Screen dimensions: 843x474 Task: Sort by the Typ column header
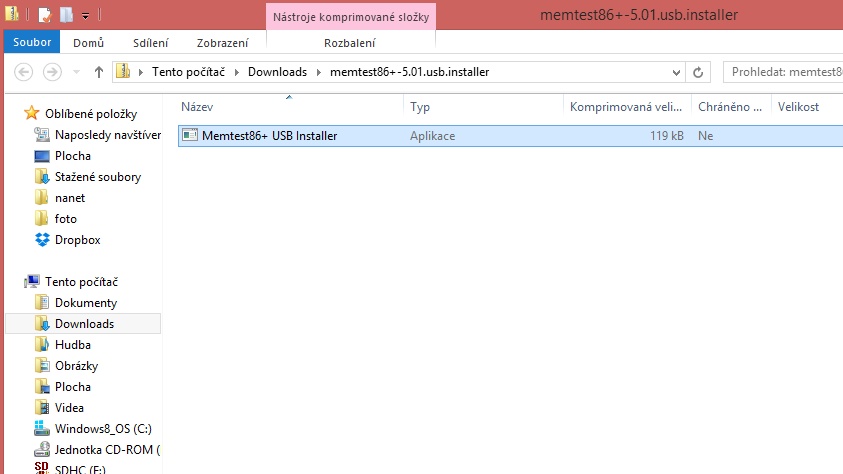420,107
